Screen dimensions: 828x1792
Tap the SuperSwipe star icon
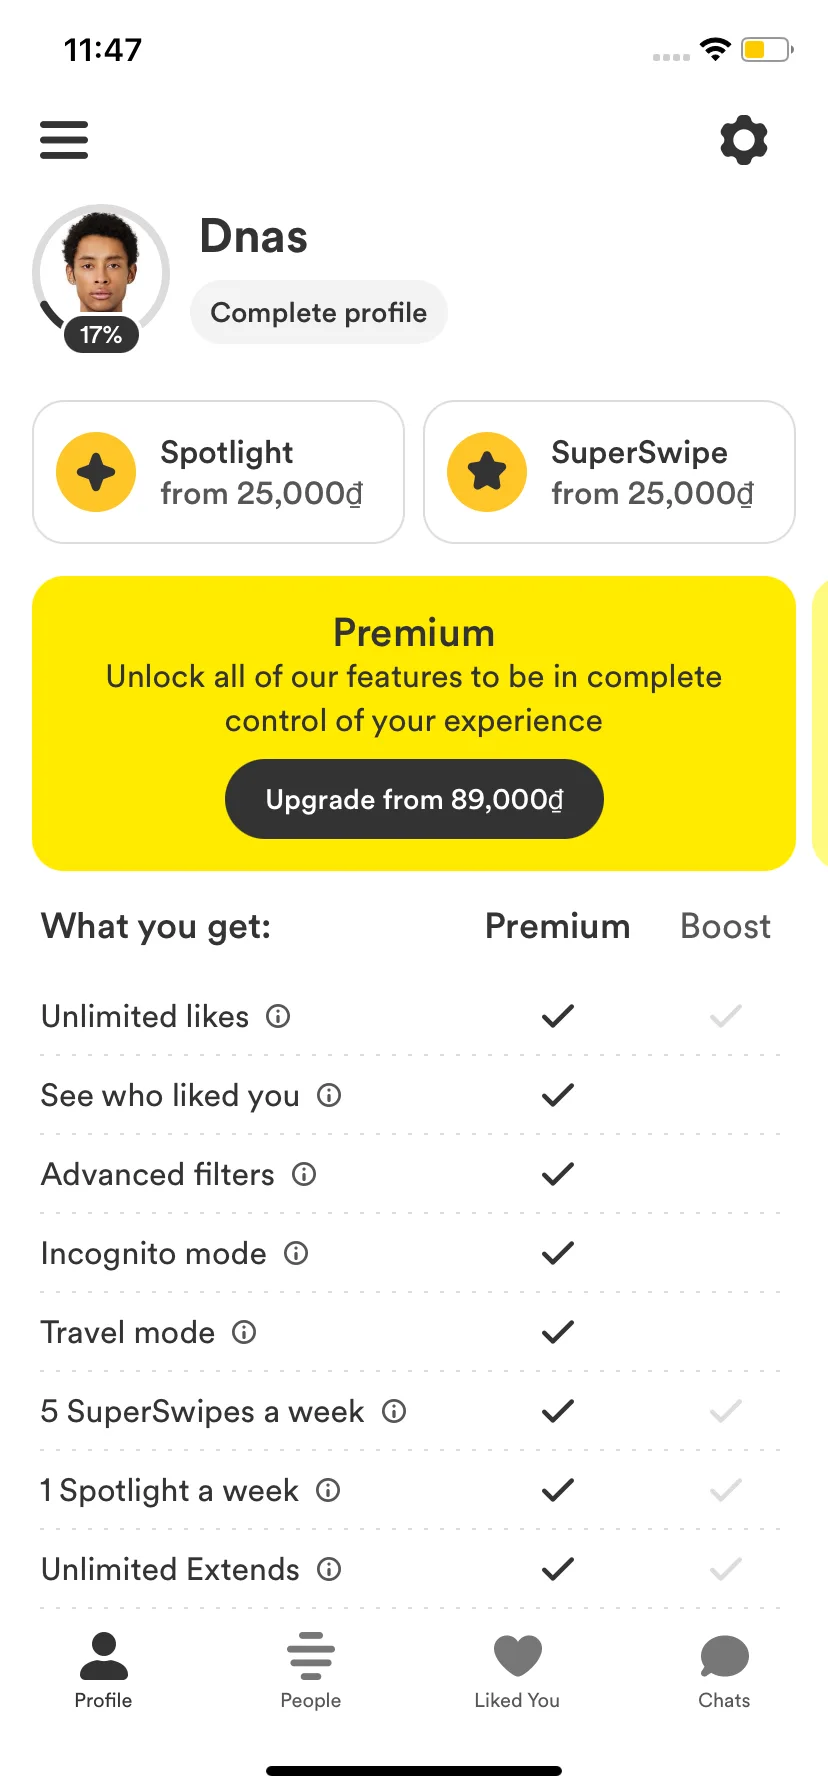487,472
